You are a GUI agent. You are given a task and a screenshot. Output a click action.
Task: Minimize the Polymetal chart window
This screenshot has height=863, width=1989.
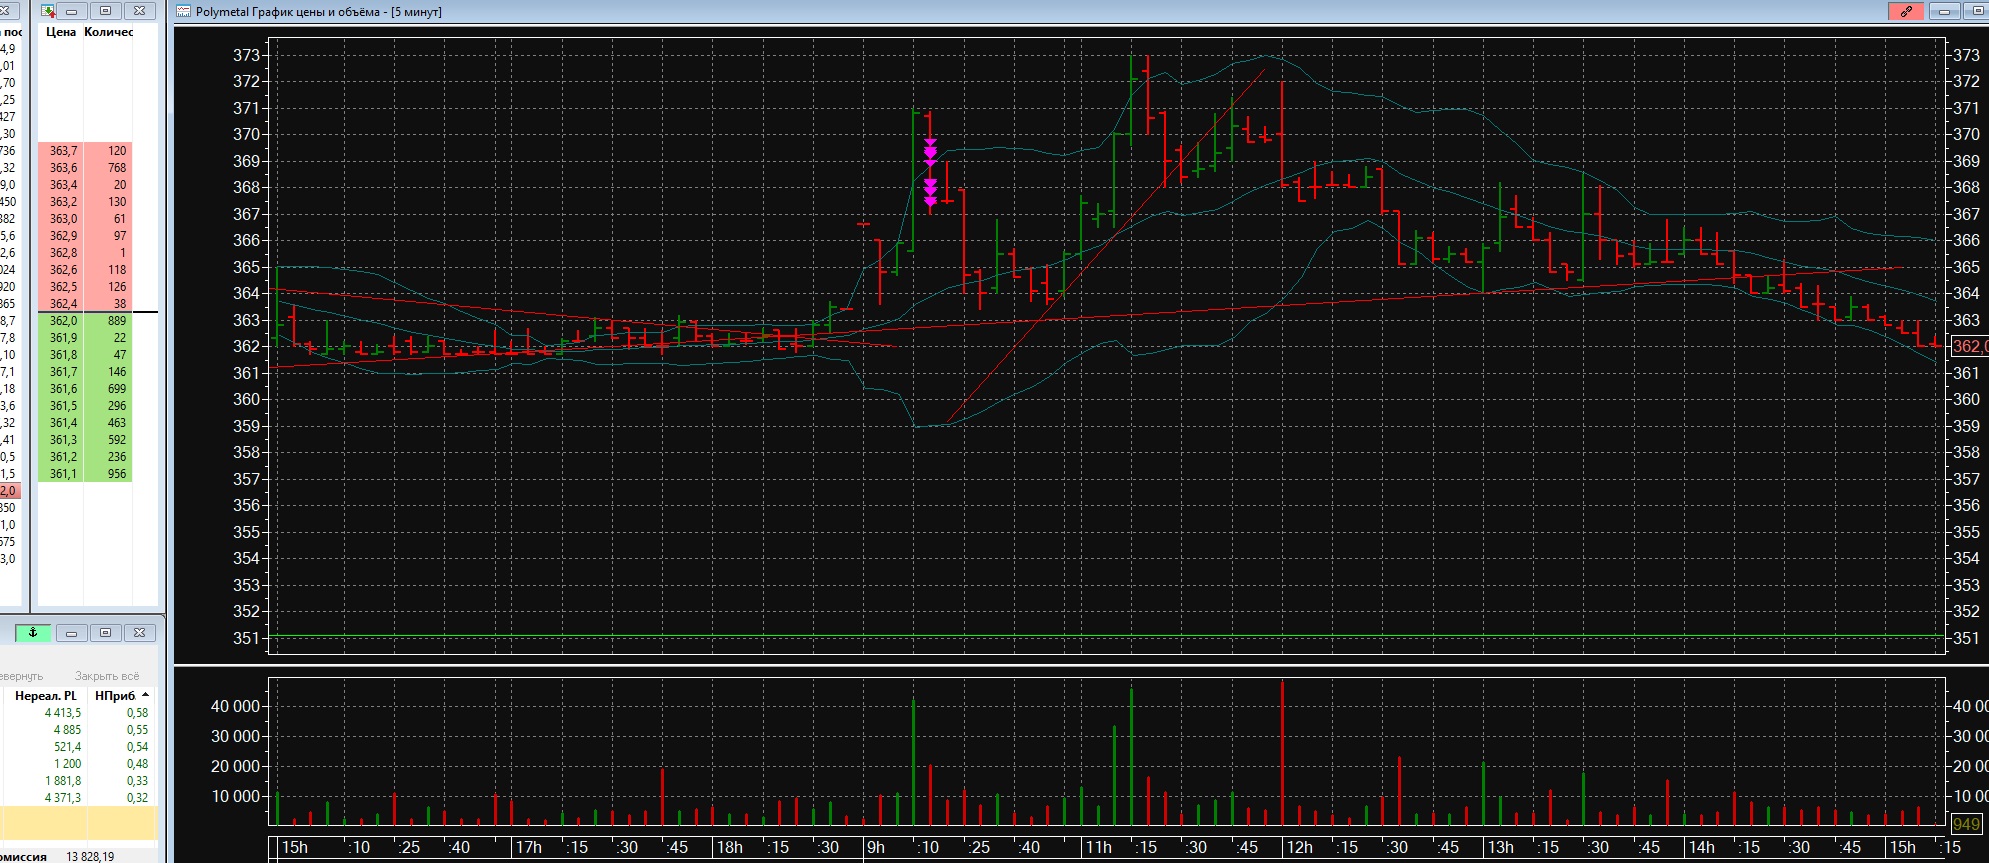point(1944,11)
